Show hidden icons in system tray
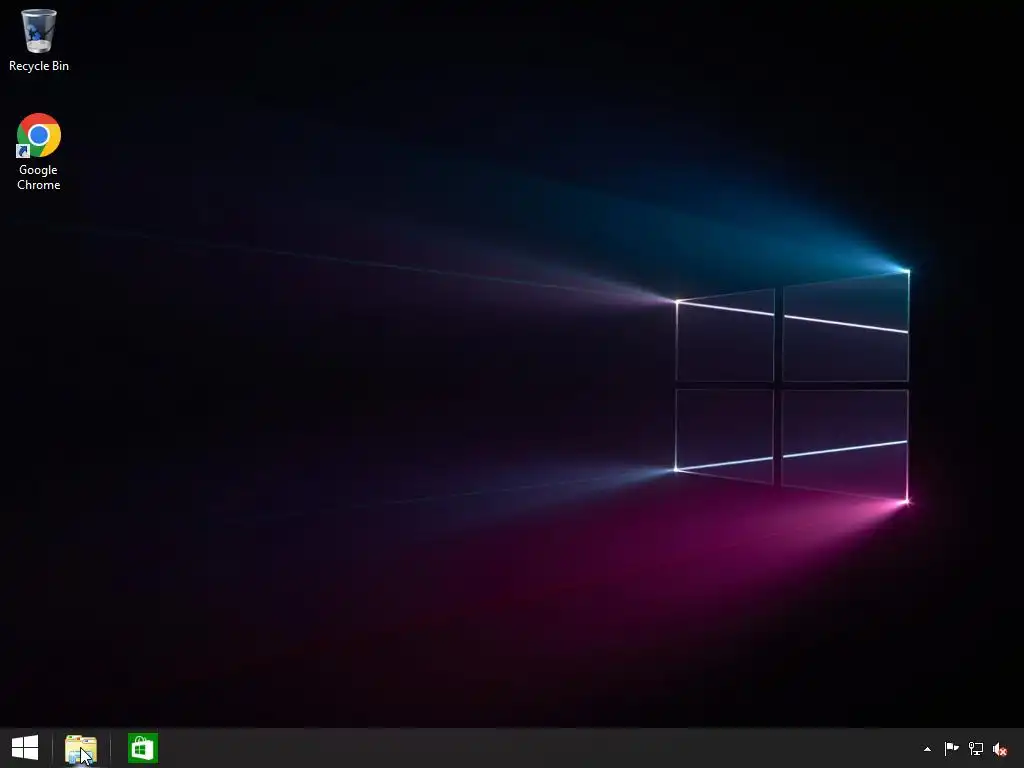 (x=927, y=749)
